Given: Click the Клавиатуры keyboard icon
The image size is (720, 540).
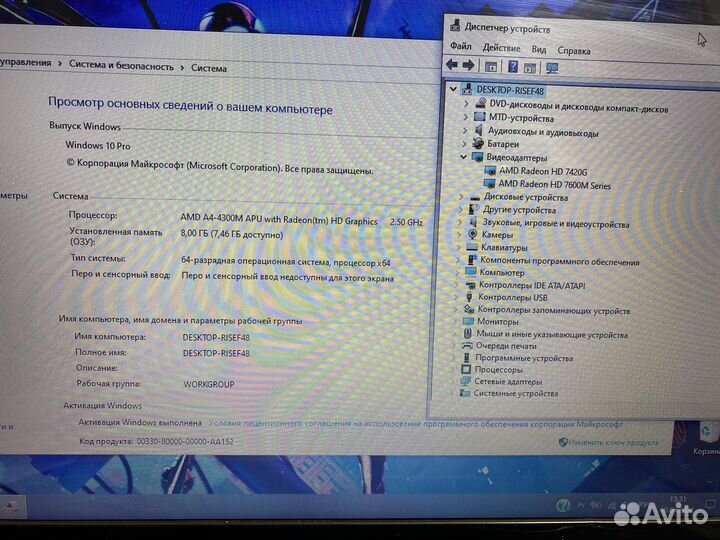Looking at the screenshot, I should click(x=472, y=247).
